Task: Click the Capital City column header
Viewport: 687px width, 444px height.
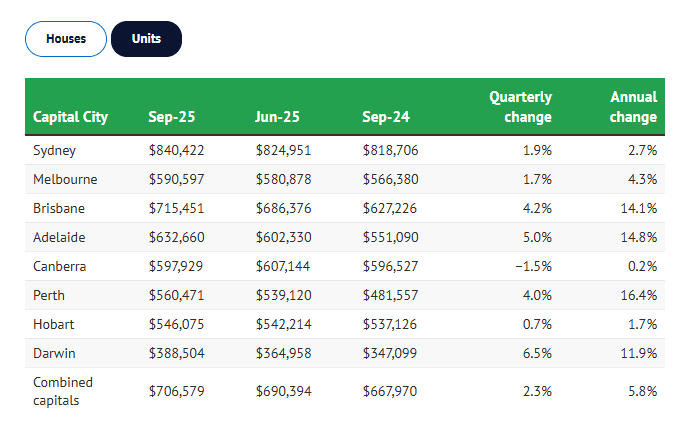Action: 70,117
